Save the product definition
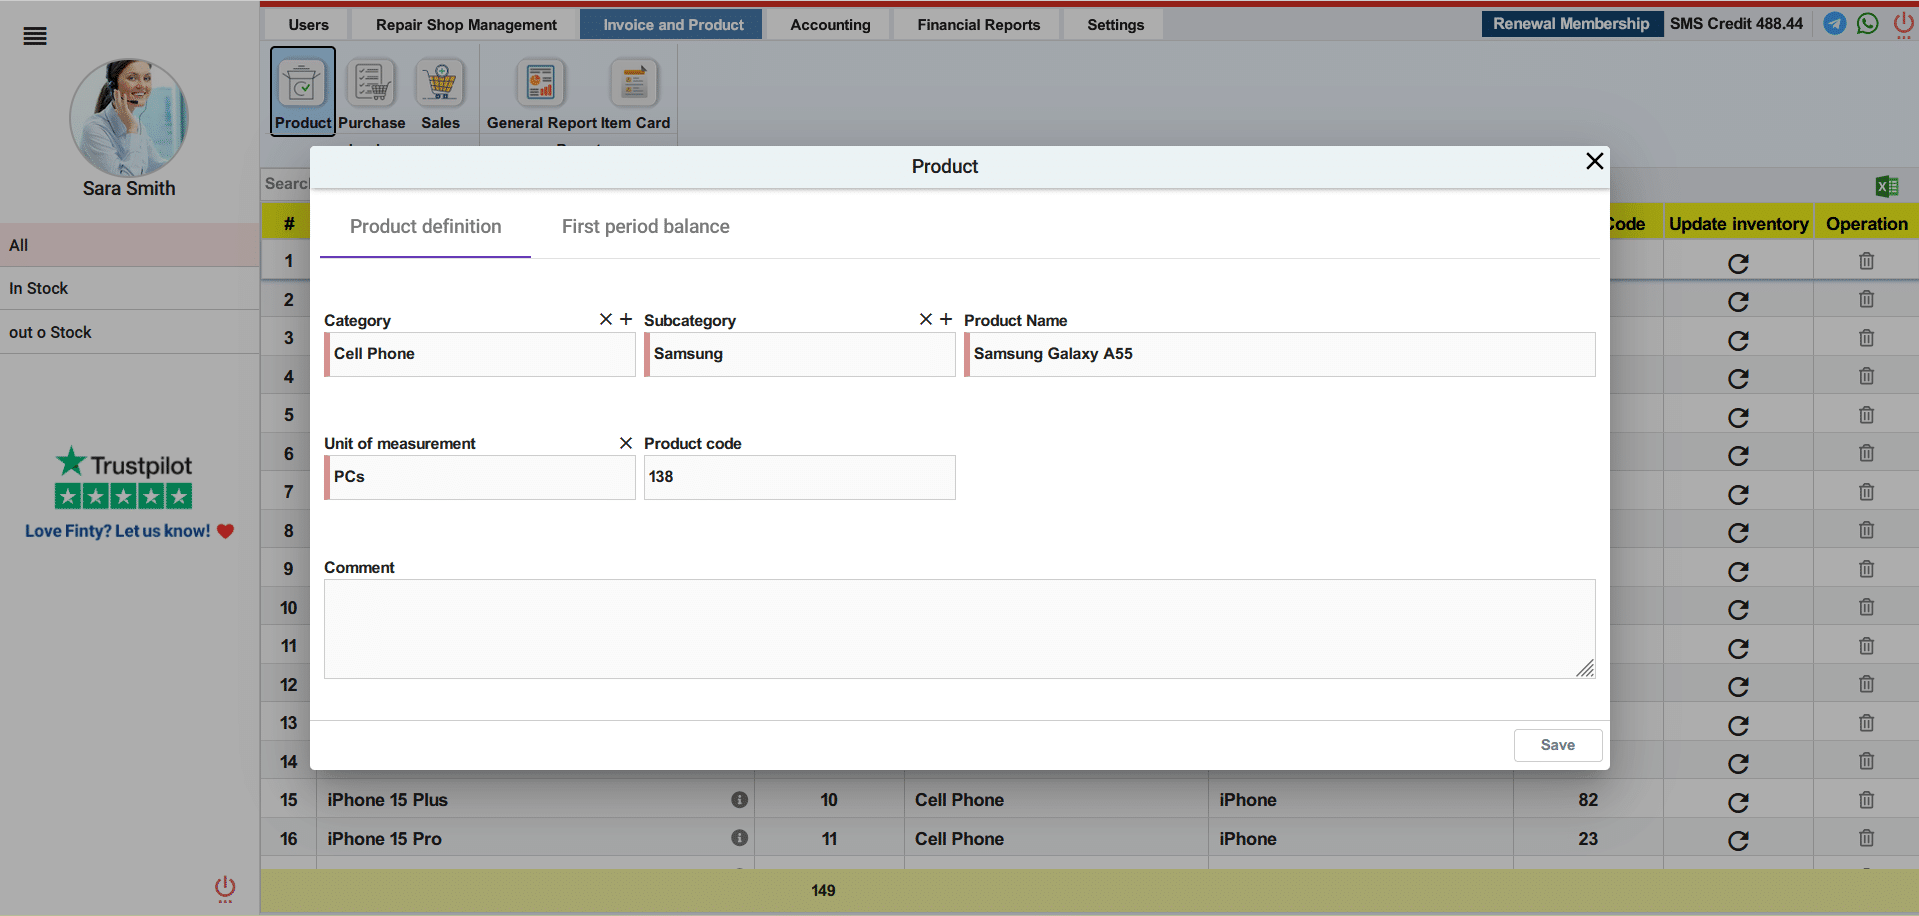 point(1557,745)
